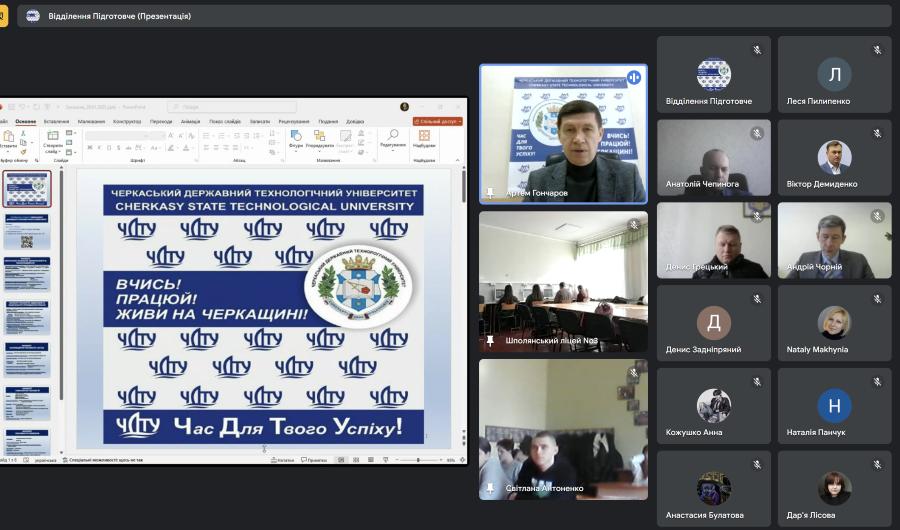900x530 pixels.
Task: Click the font color button in font group
Action: tap(185, 148)
